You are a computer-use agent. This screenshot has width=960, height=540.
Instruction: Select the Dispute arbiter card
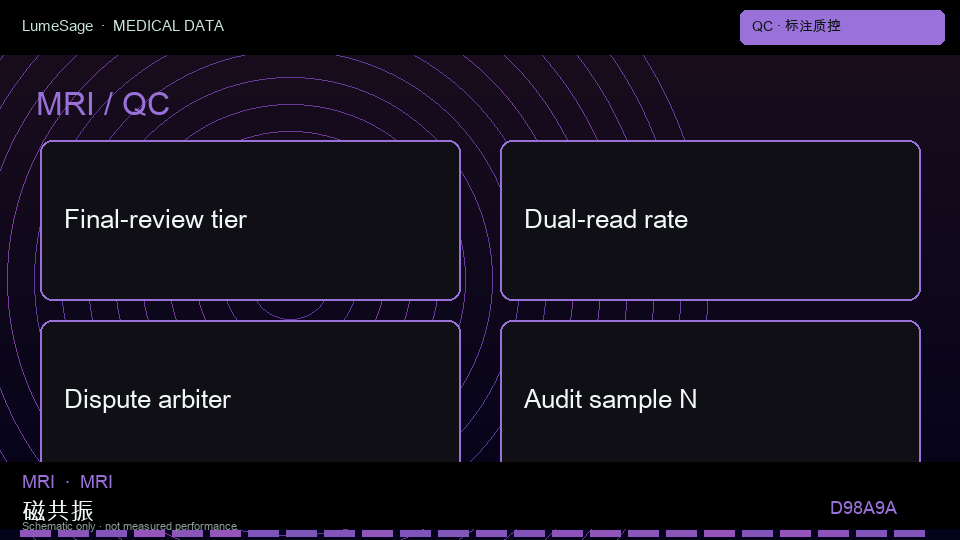coord(250,391)
